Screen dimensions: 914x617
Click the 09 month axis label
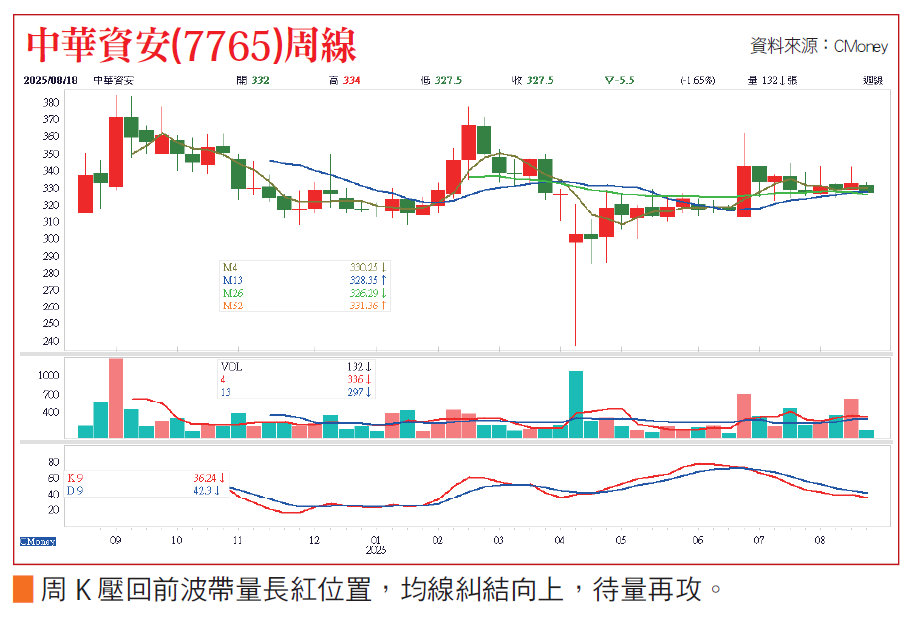(115, 541)
